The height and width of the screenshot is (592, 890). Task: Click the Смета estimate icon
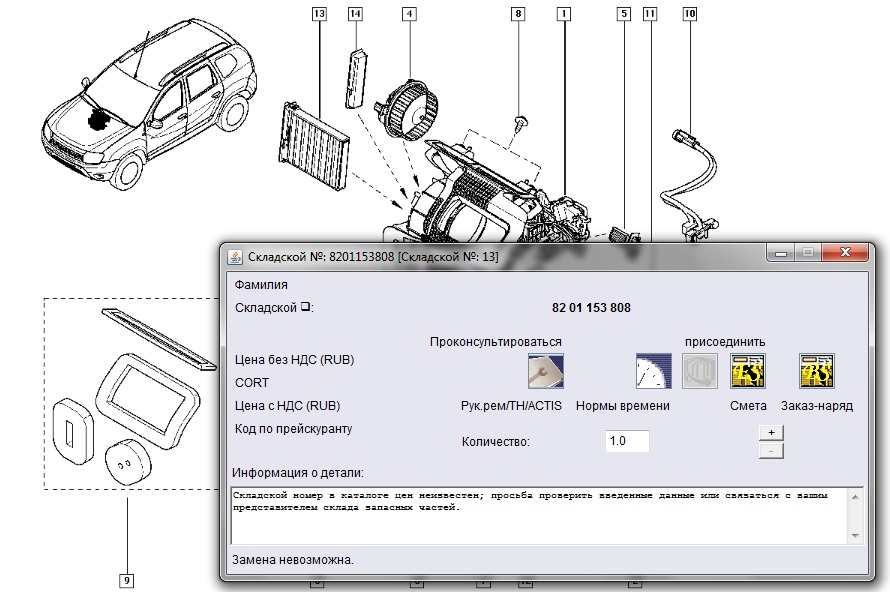tap(748, 371)
